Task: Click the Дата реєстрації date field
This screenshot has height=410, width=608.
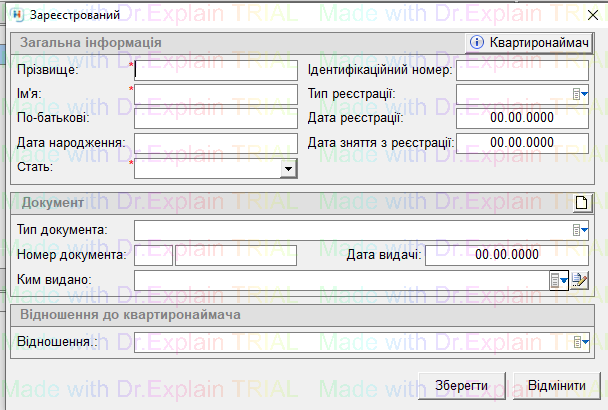Action: 522,119
